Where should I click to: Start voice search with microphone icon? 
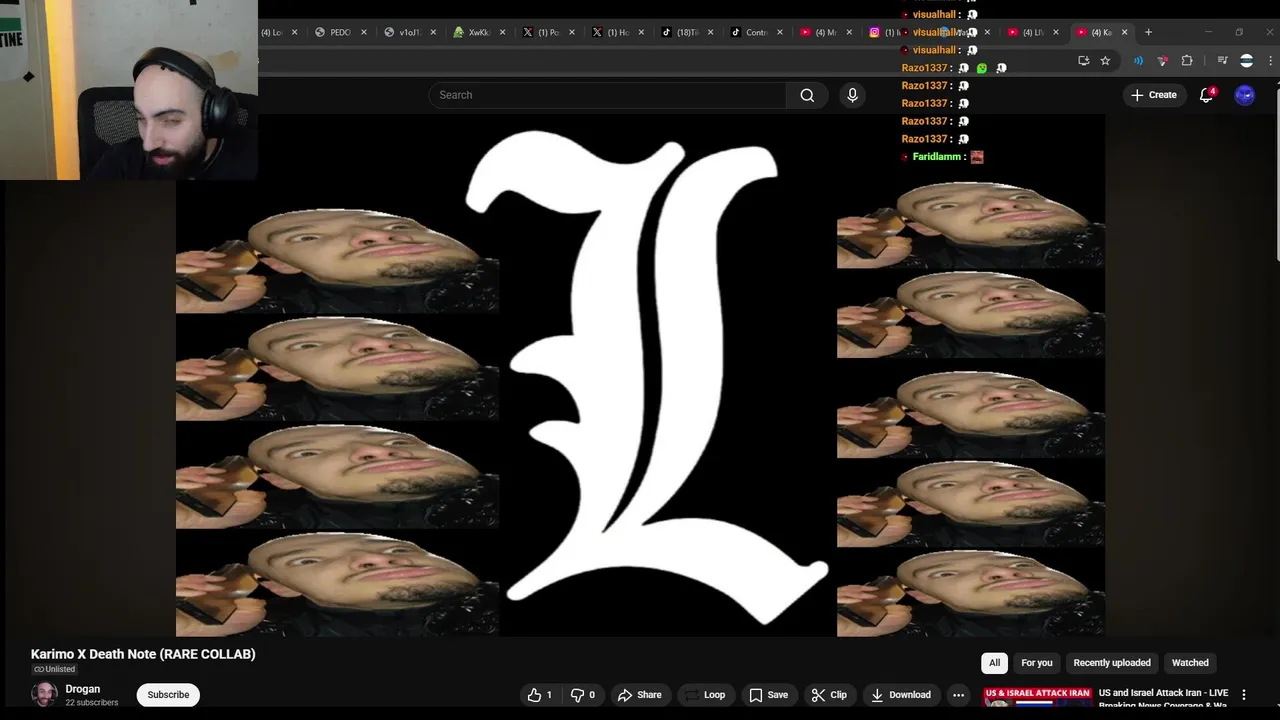click(x=852, y=95)
